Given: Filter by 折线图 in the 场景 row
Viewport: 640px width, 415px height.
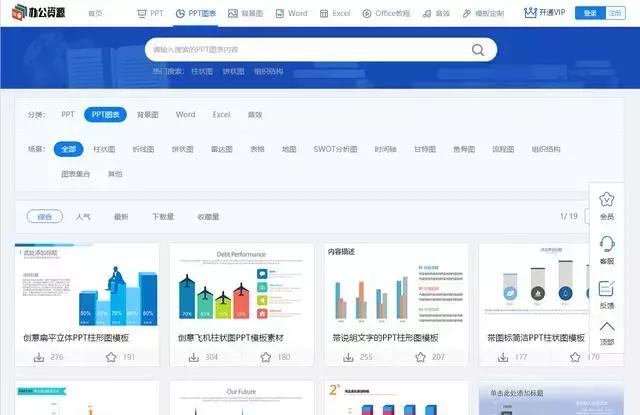Looking at the screenshot, I should (x=143, y=149).
